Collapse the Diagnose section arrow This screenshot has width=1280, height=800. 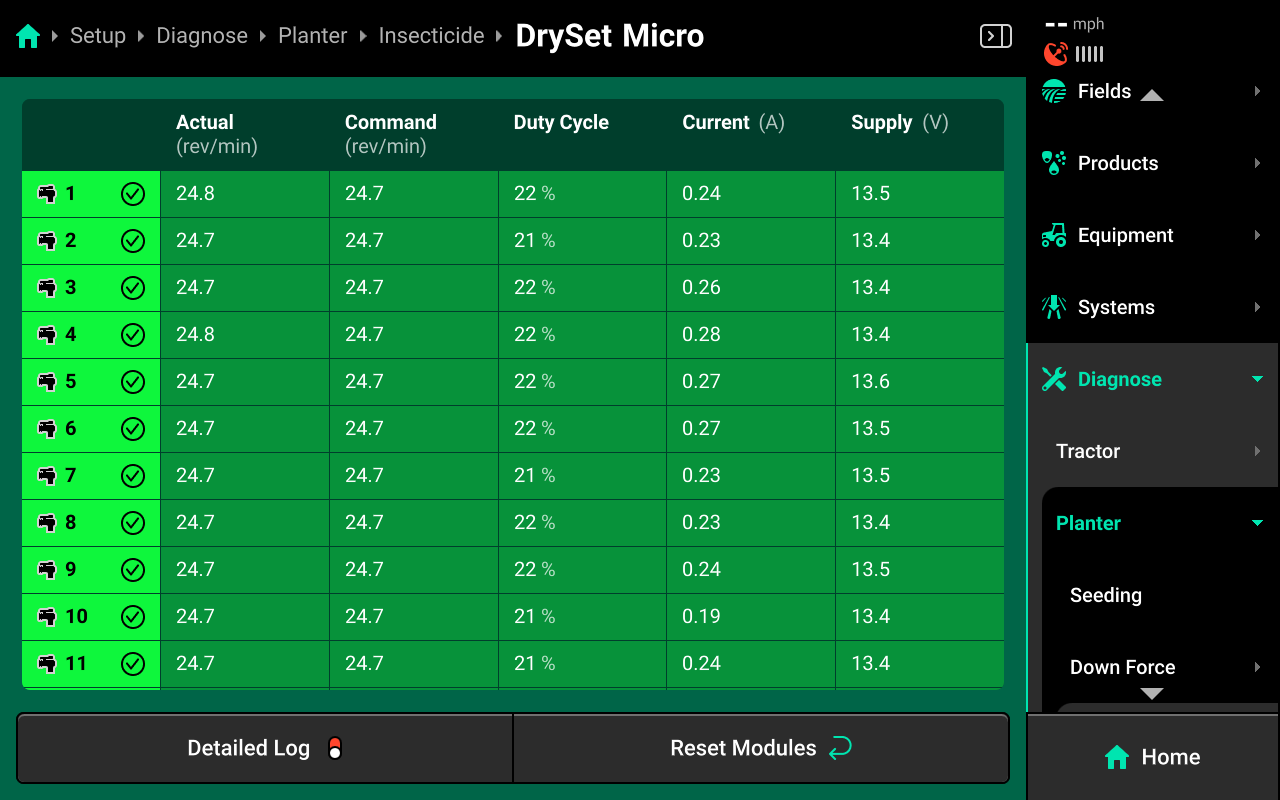pos(1257,379)
